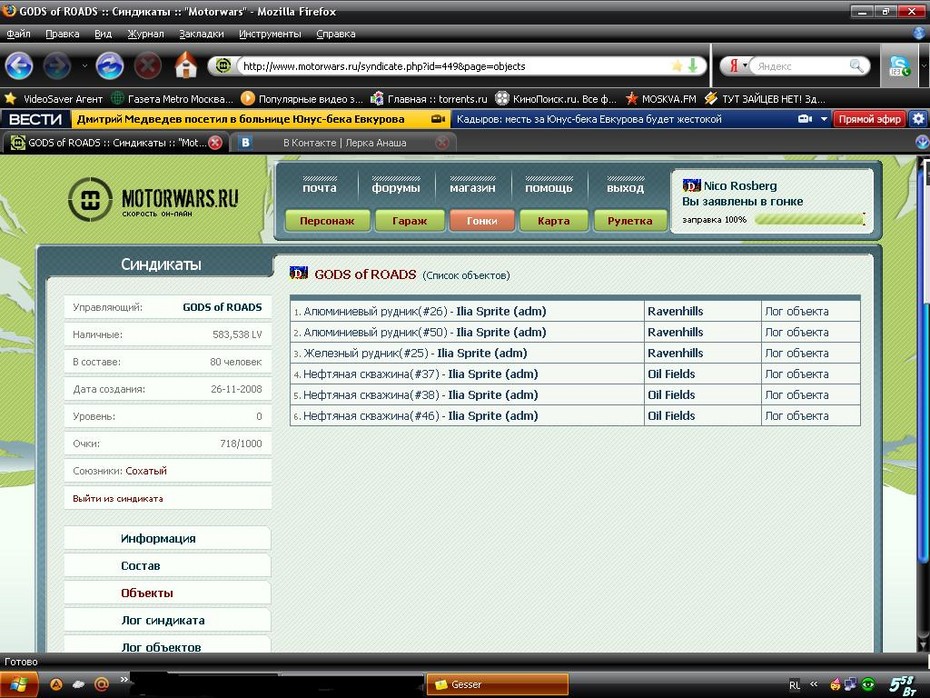Viewport: 930px width, 698px height.
Task: Open the Инструменты menu
Action: (x=270, y=34)
